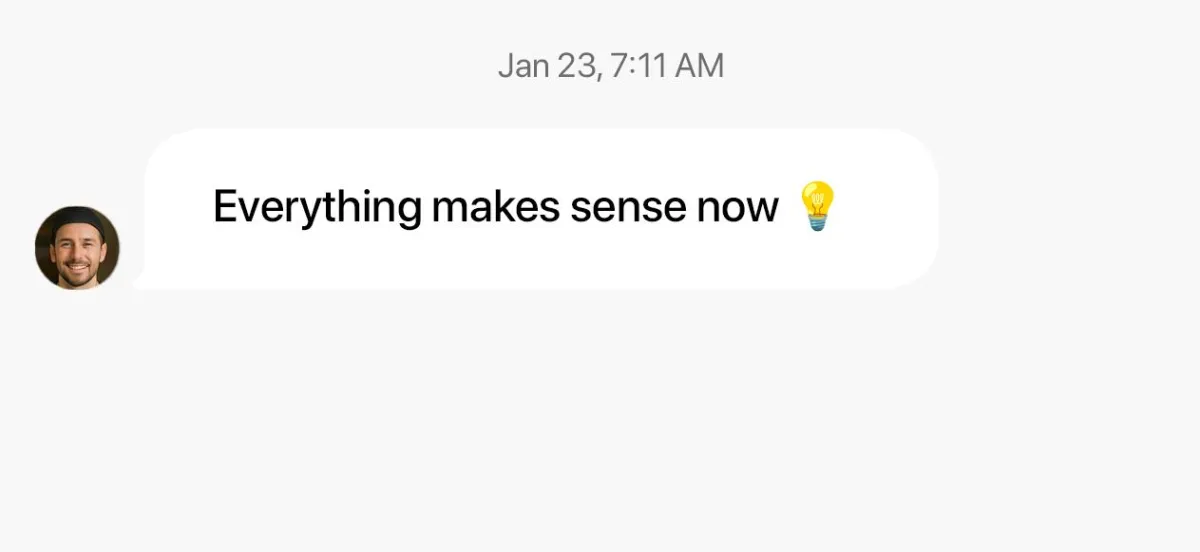Click the empty chat area below the message
Viewport: 1200px width, 552px height.
600,420
